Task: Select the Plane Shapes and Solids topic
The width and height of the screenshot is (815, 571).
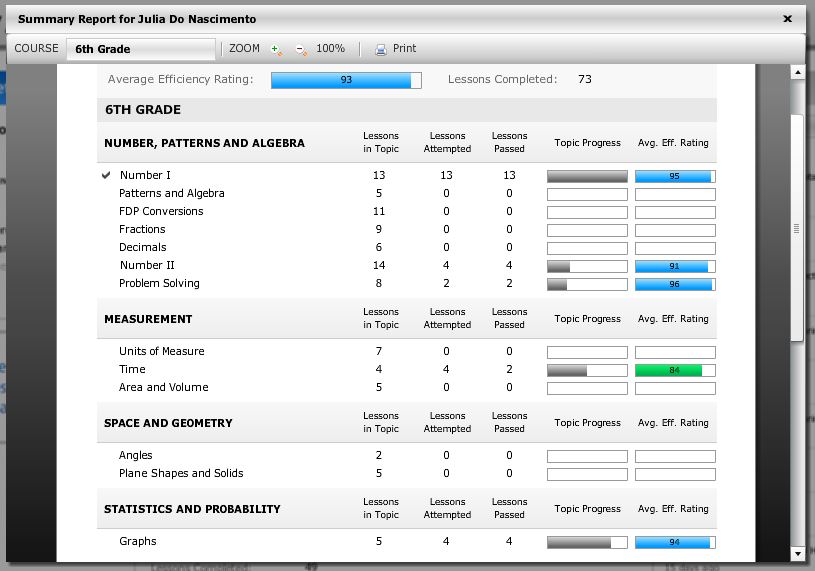Action: [181, 473]
